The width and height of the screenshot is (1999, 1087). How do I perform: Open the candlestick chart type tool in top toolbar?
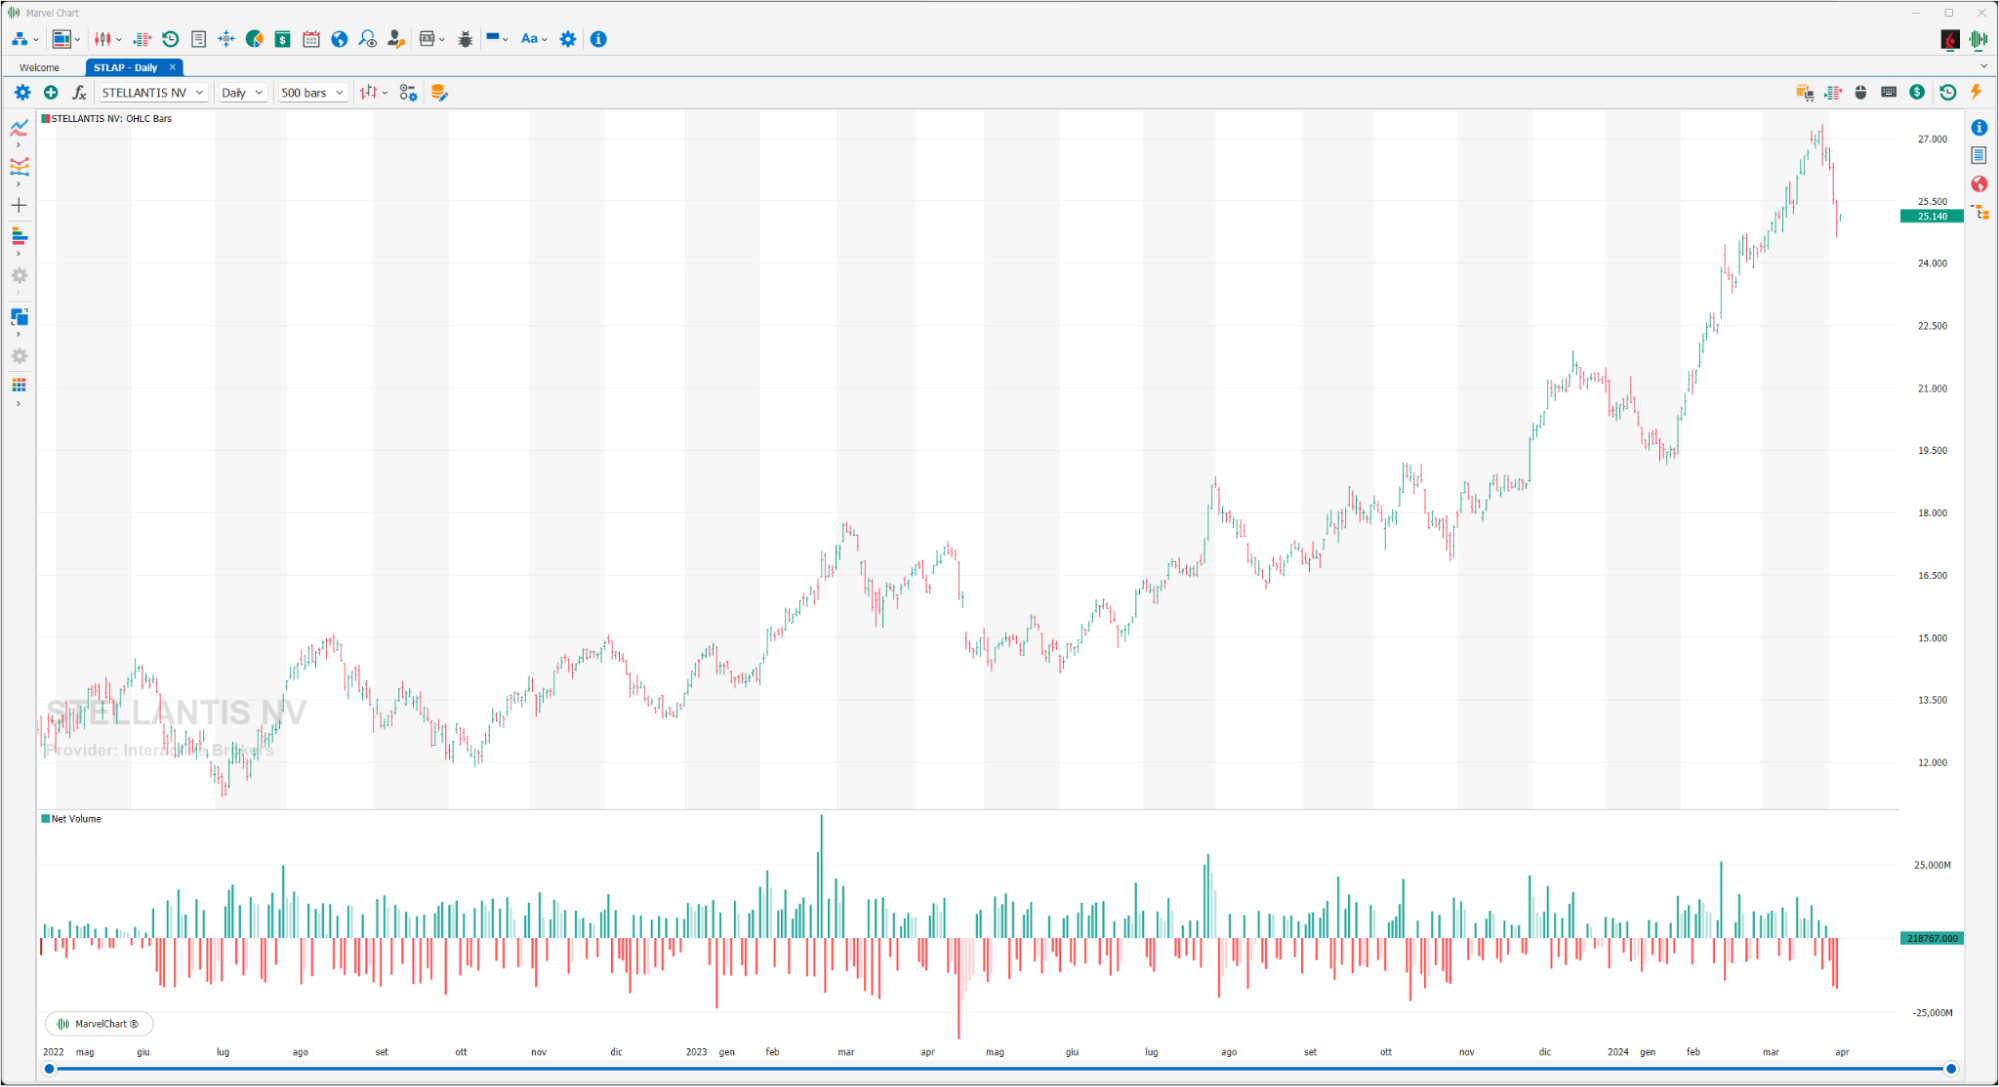coord(102,39)
